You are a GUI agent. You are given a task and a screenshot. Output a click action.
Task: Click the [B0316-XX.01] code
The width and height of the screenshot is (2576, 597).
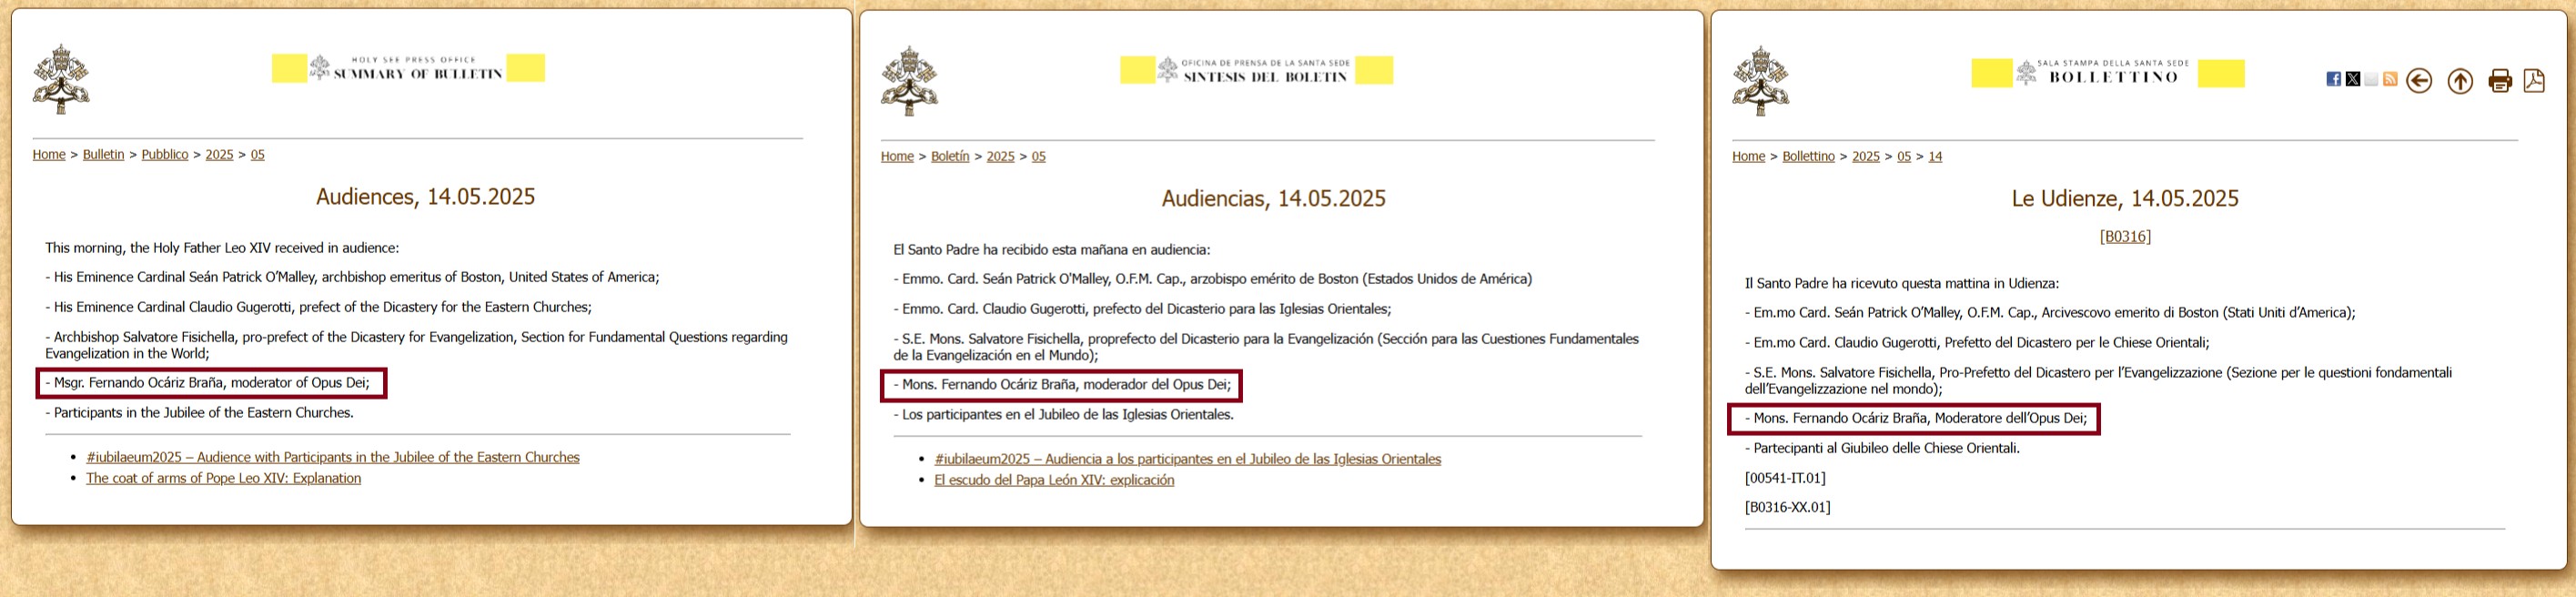(x=1788, y=507)
